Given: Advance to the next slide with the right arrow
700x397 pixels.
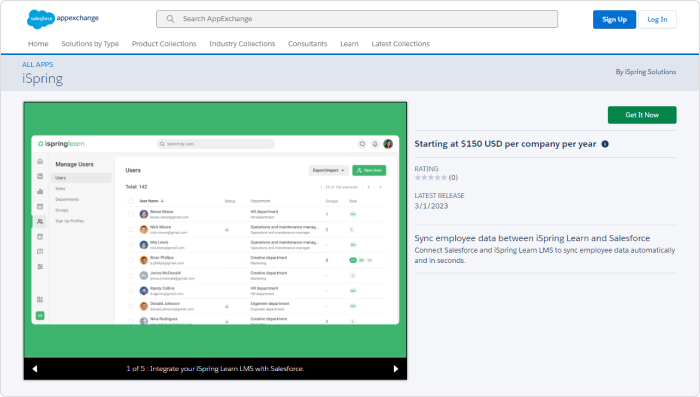Looking at the screenshot, I should (396, 369).
